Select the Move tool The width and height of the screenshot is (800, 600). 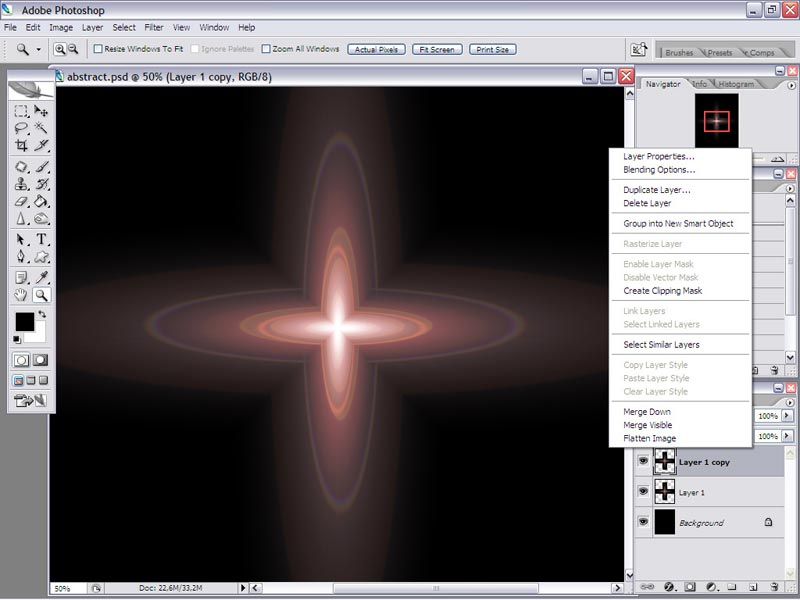[x=41, y=111]
